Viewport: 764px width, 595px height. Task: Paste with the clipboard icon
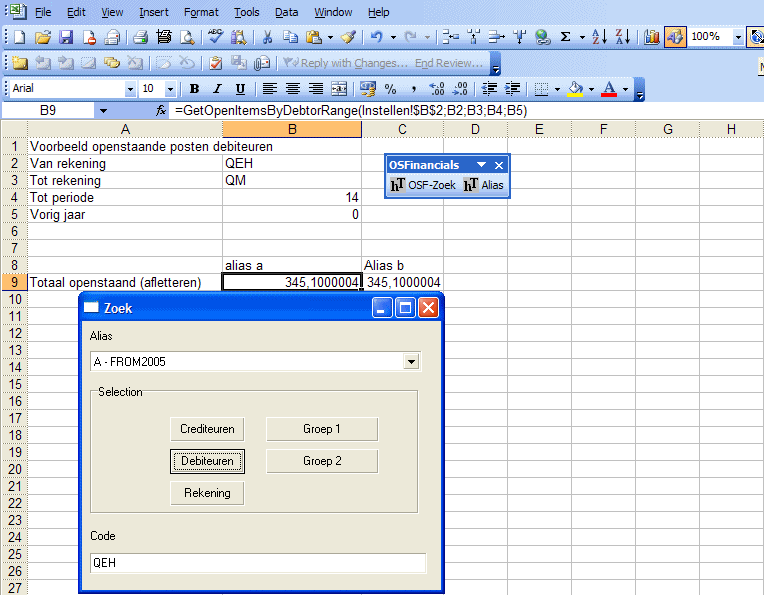point(314,37)
